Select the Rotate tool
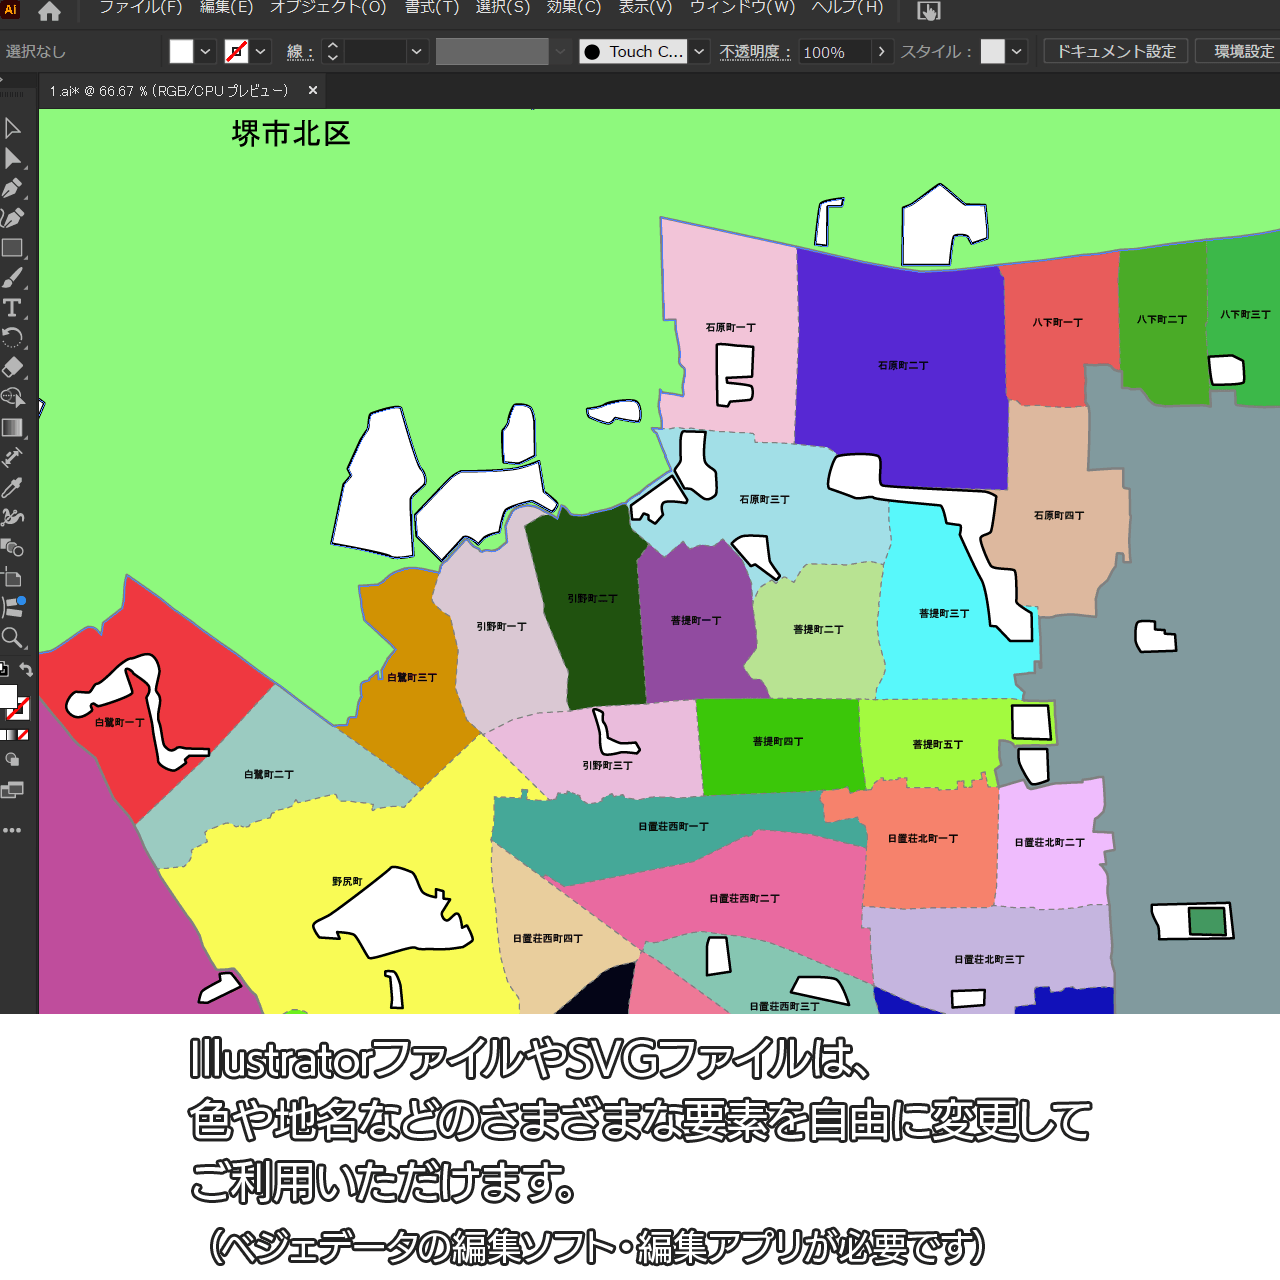This screenshot has height=1280, width=1280. point(12,338)
